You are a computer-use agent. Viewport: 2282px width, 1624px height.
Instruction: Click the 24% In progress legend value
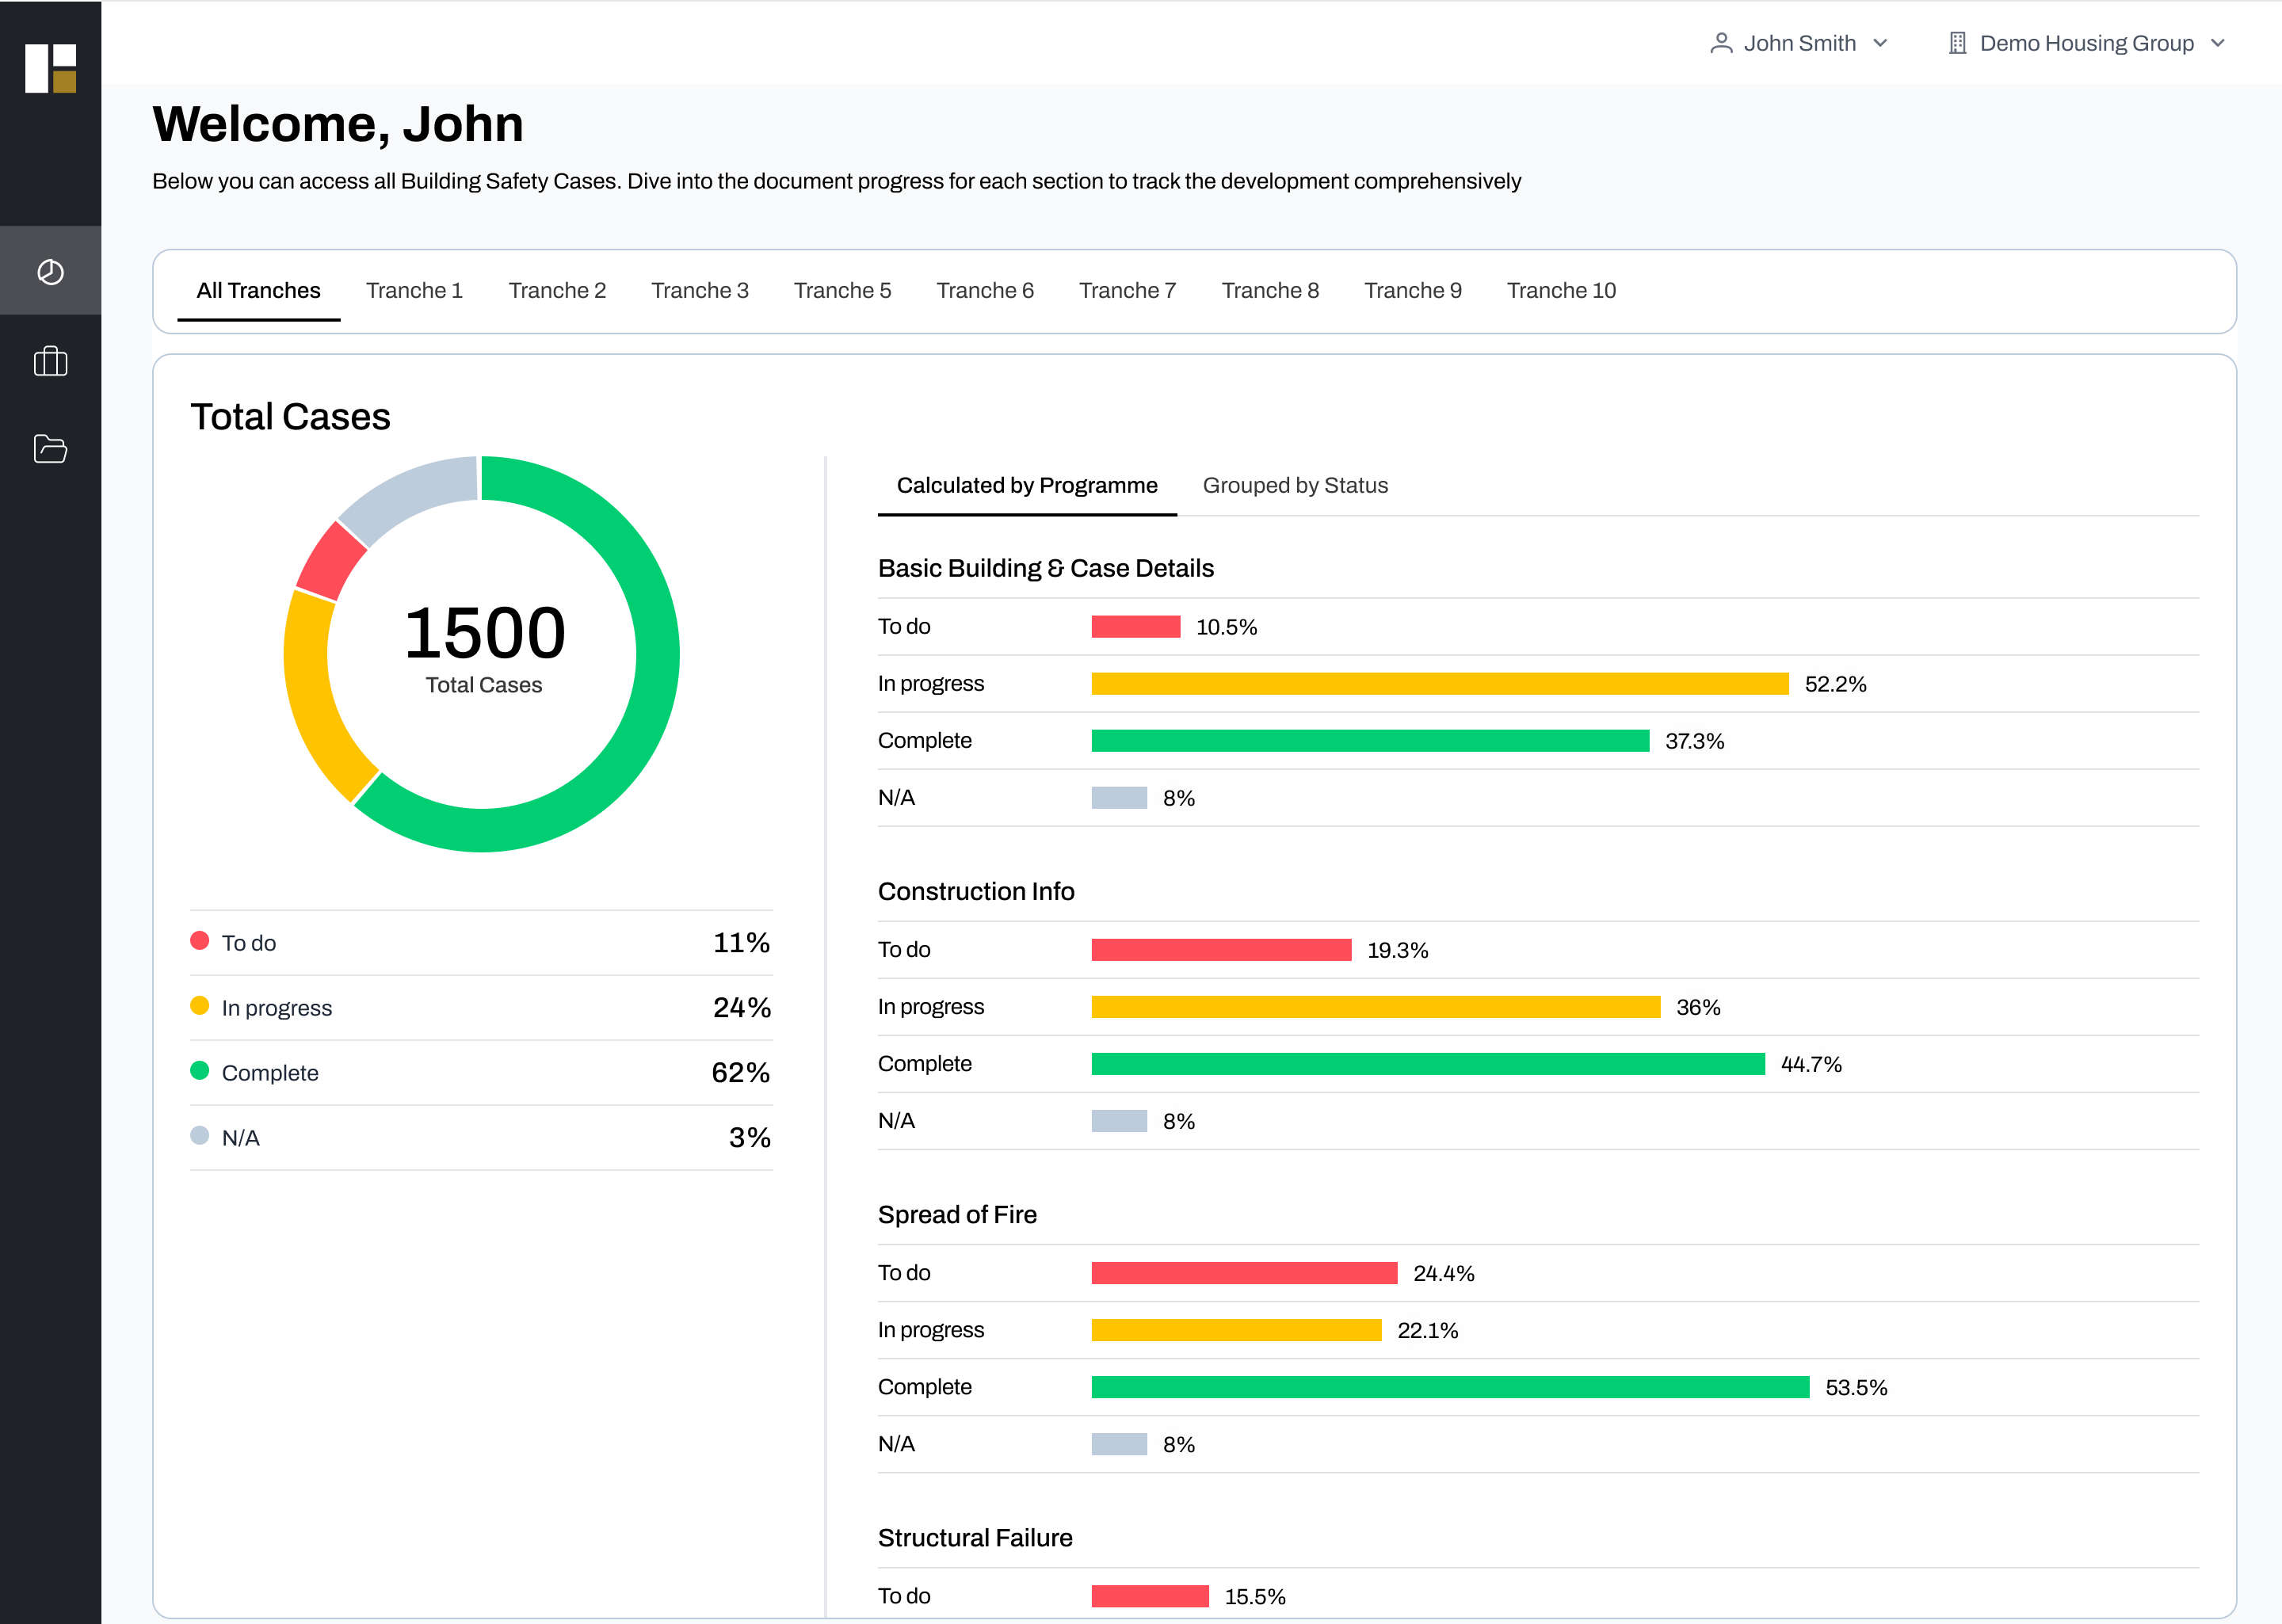point(741,1008)
